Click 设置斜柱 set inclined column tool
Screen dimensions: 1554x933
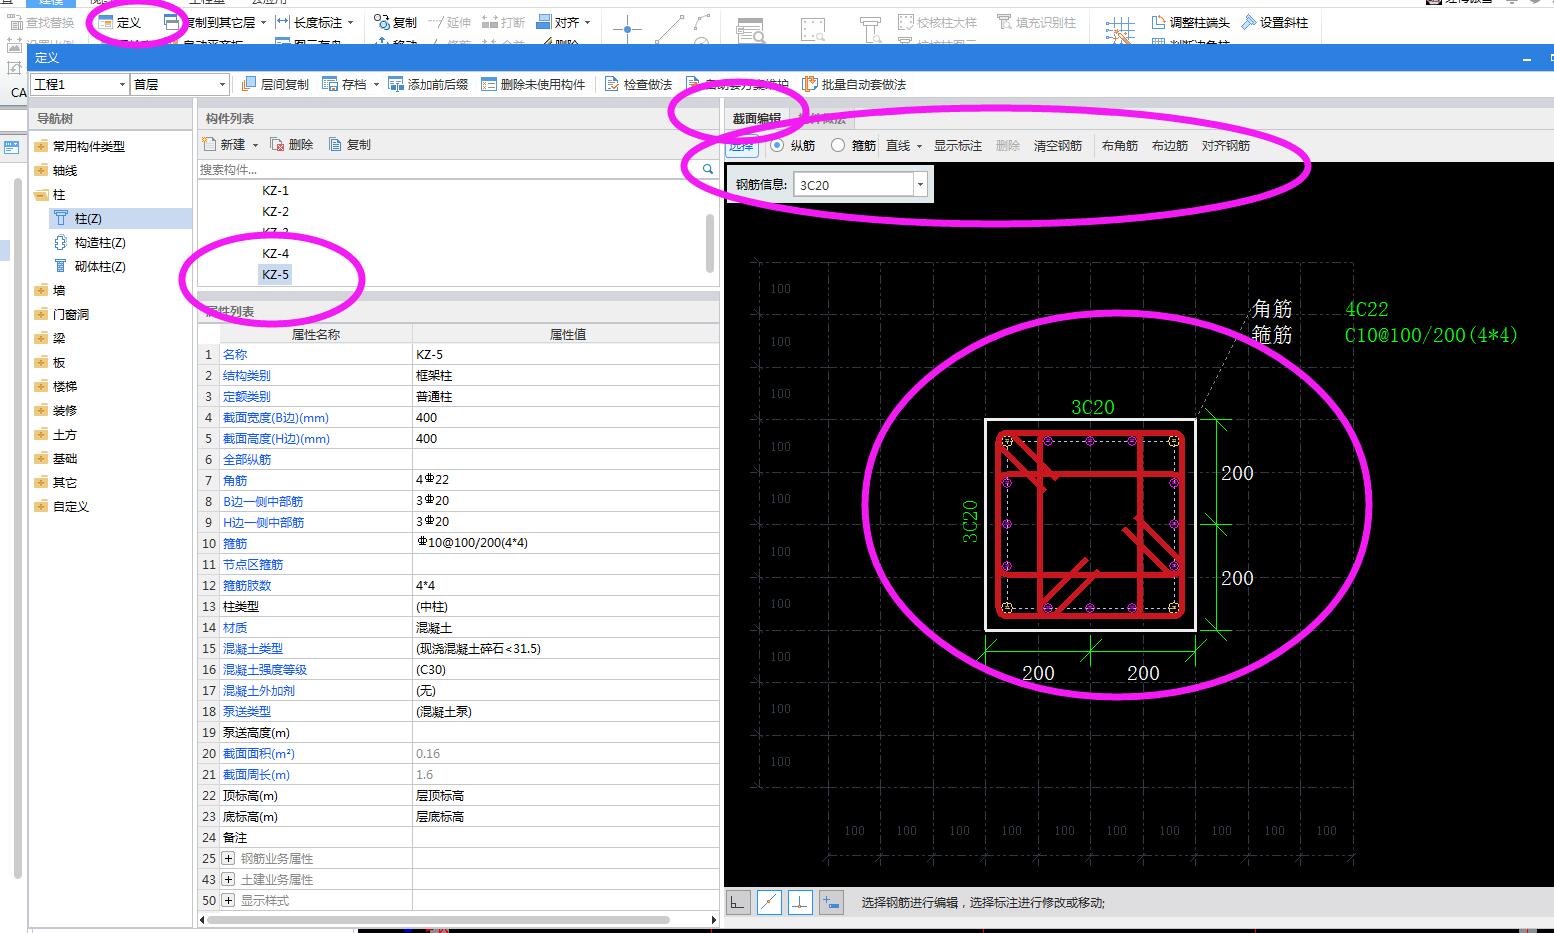pos(1275,22)
